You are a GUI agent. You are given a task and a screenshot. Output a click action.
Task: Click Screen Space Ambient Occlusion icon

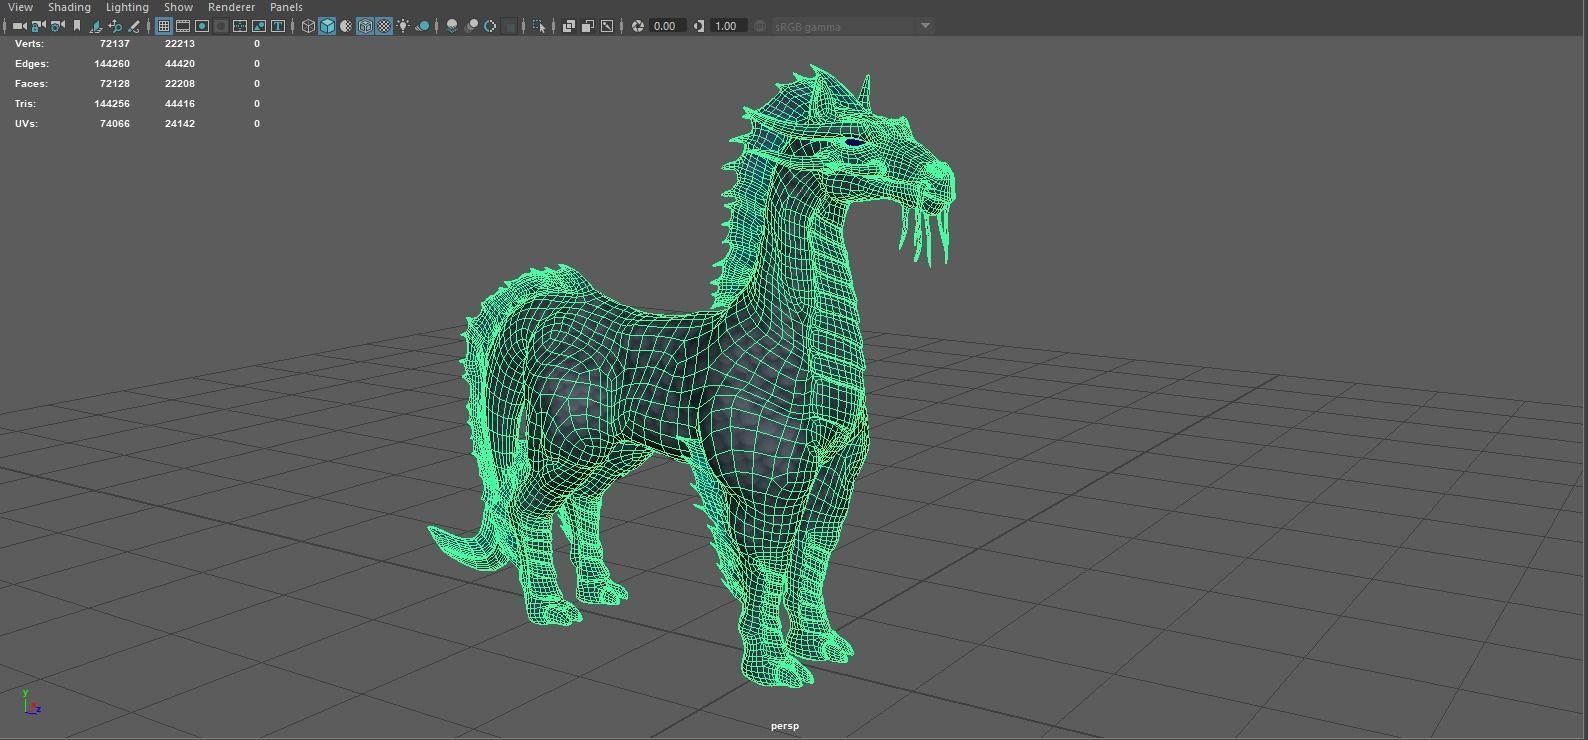click(x=452, y=26)
